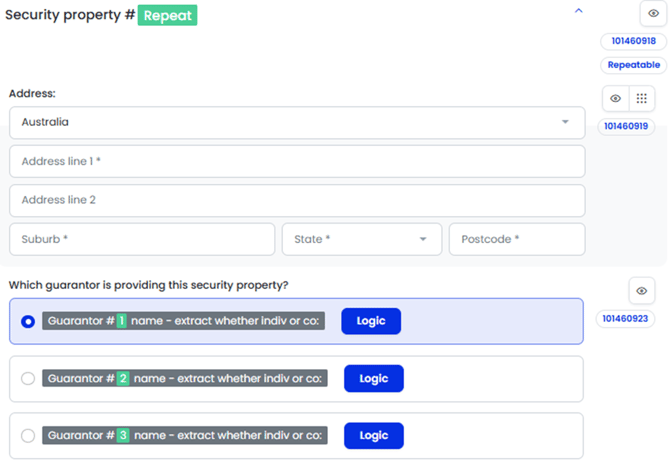Screen dimensions: 670x461
Task: Toggle the eye icon next to Address section
Action: pos(616,99)
